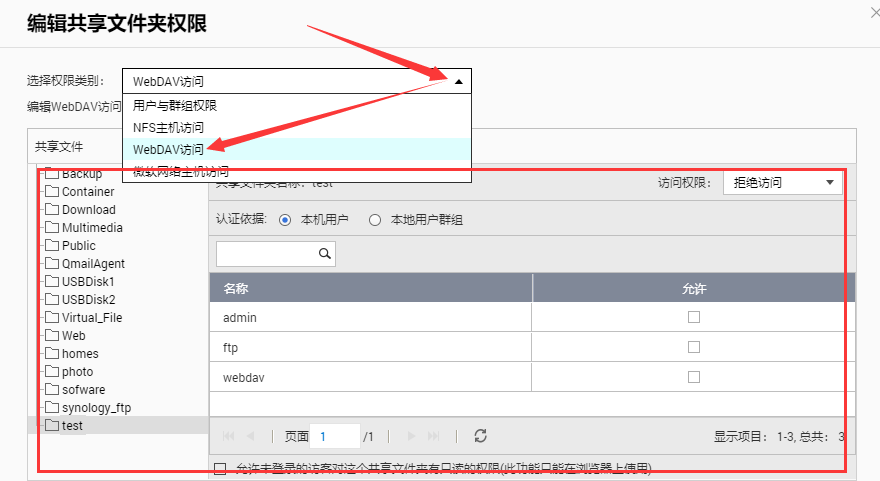
Task: Click the folder icon beside Web
Action: click(52, 335)
